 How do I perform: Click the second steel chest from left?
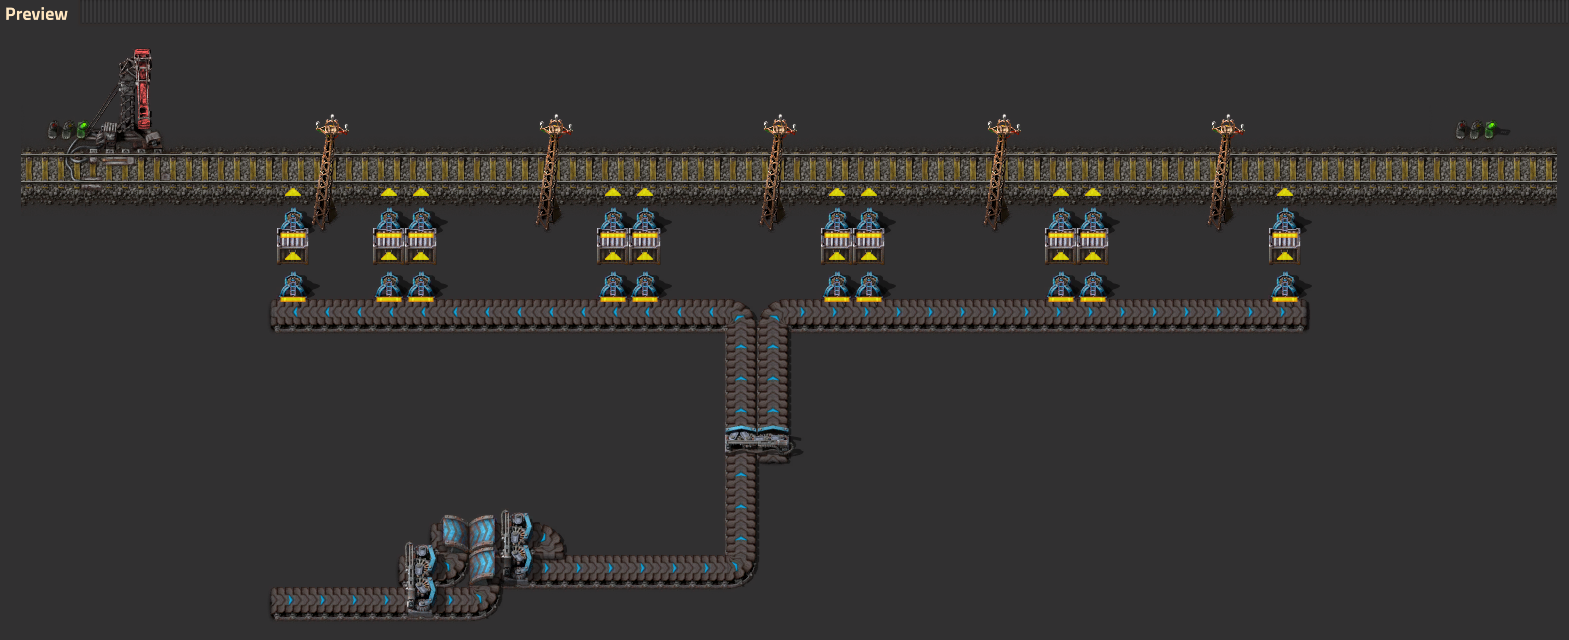click(x=388, y=246)
